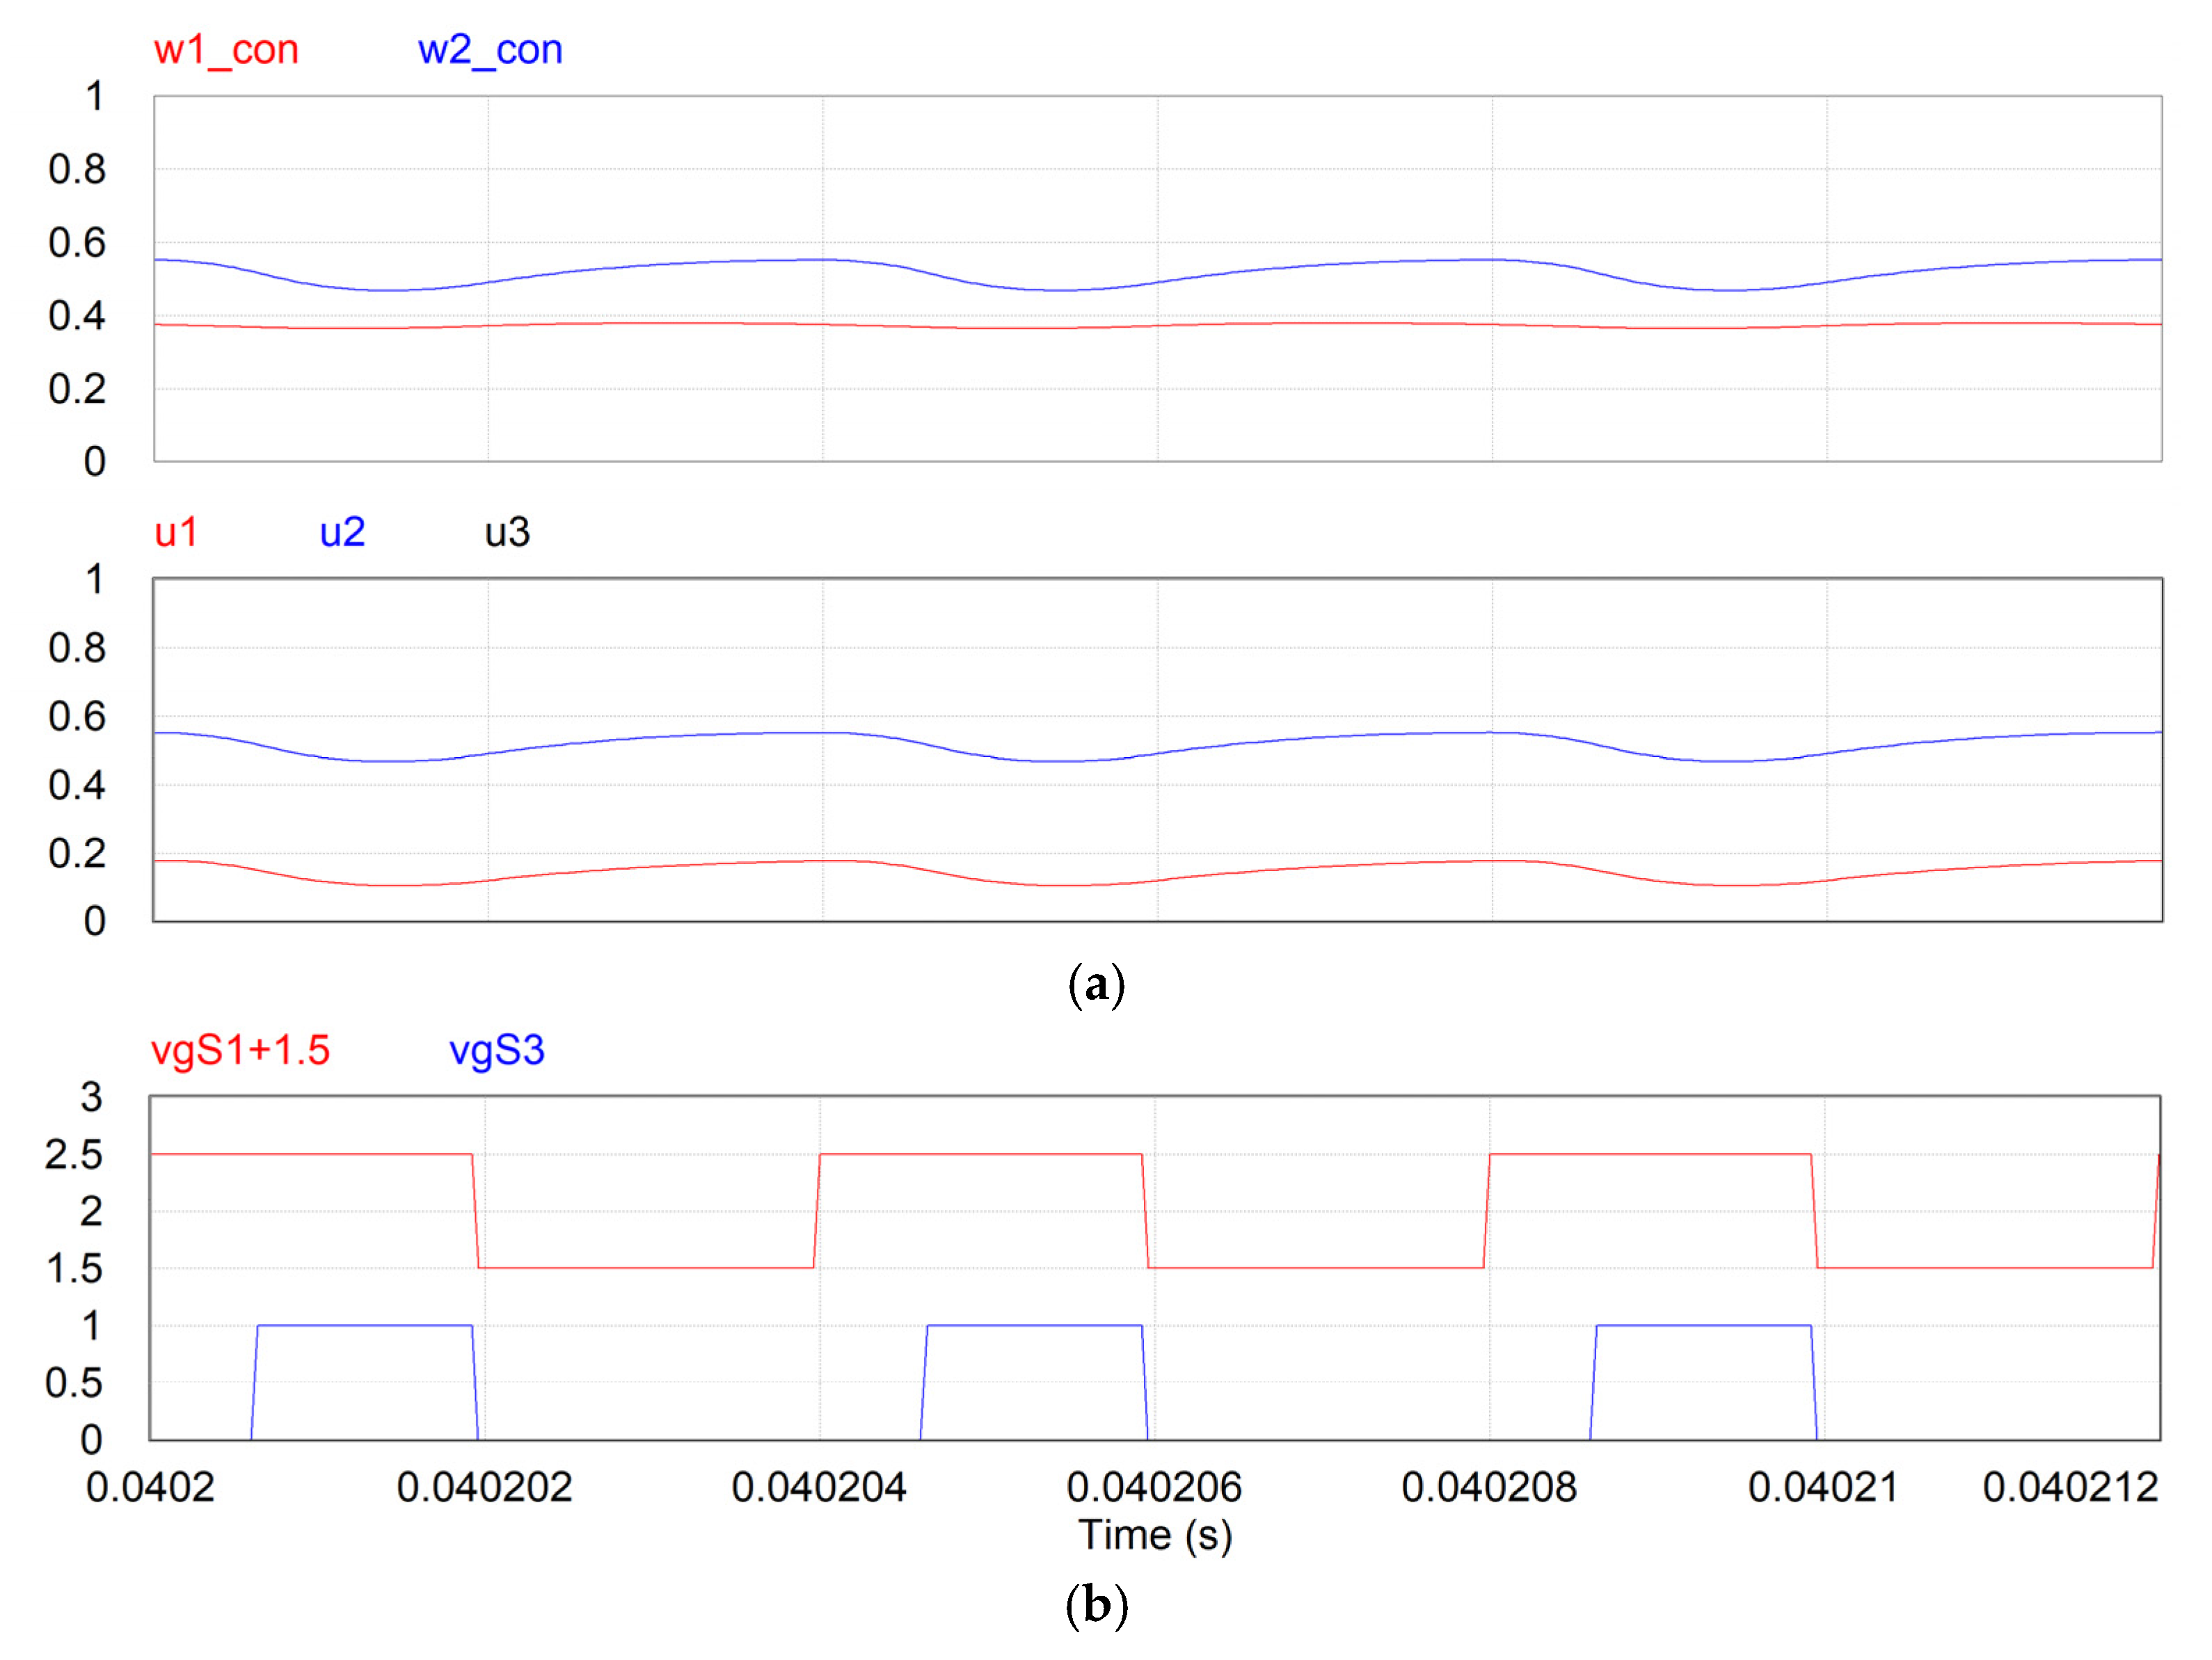Image resolution: width=2212 pixels, height=1660 pixels.
Task: Click the 0.0402 time axis label
Action: [150, 1488]
